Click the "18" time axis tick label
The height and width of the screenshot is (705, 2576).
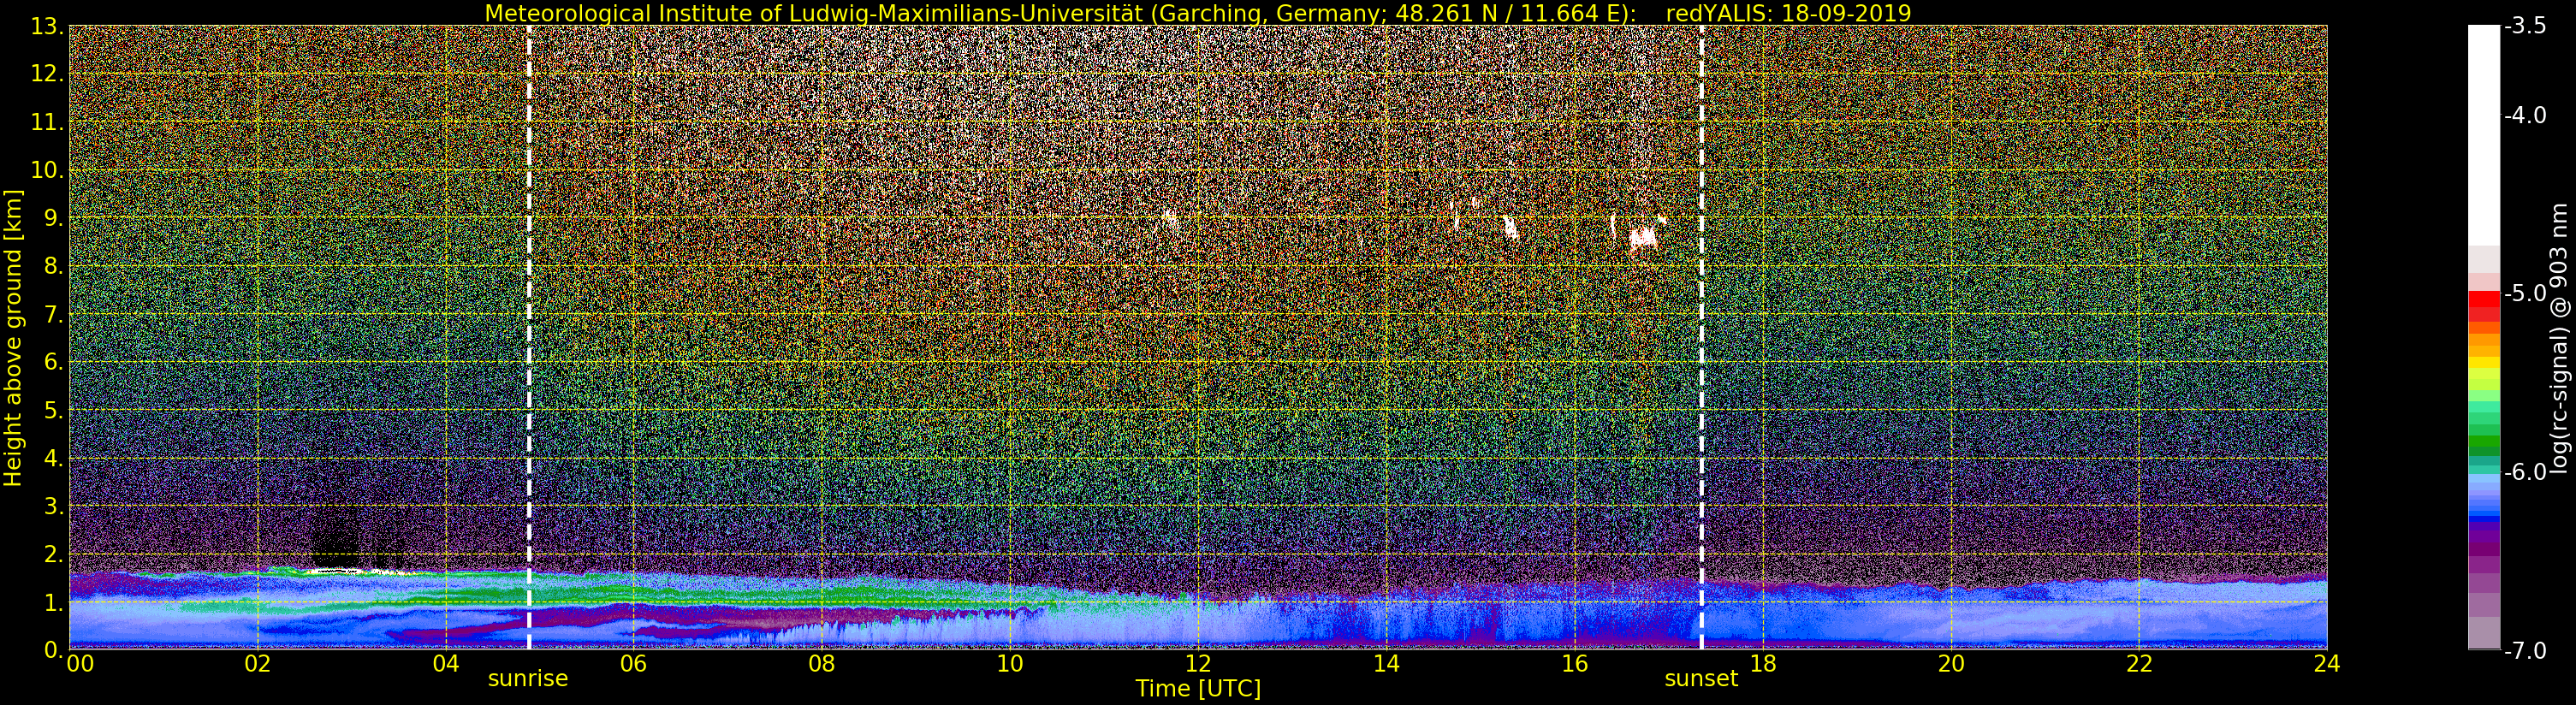tap(1763, 664)
